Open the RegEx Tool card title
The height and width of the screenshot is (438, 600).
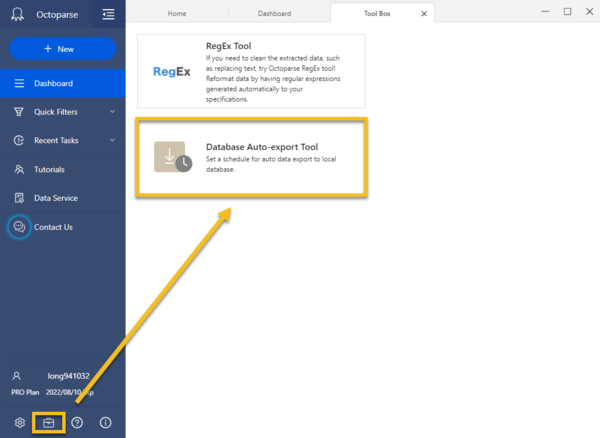pyautogui.click(x=228, y=46)
